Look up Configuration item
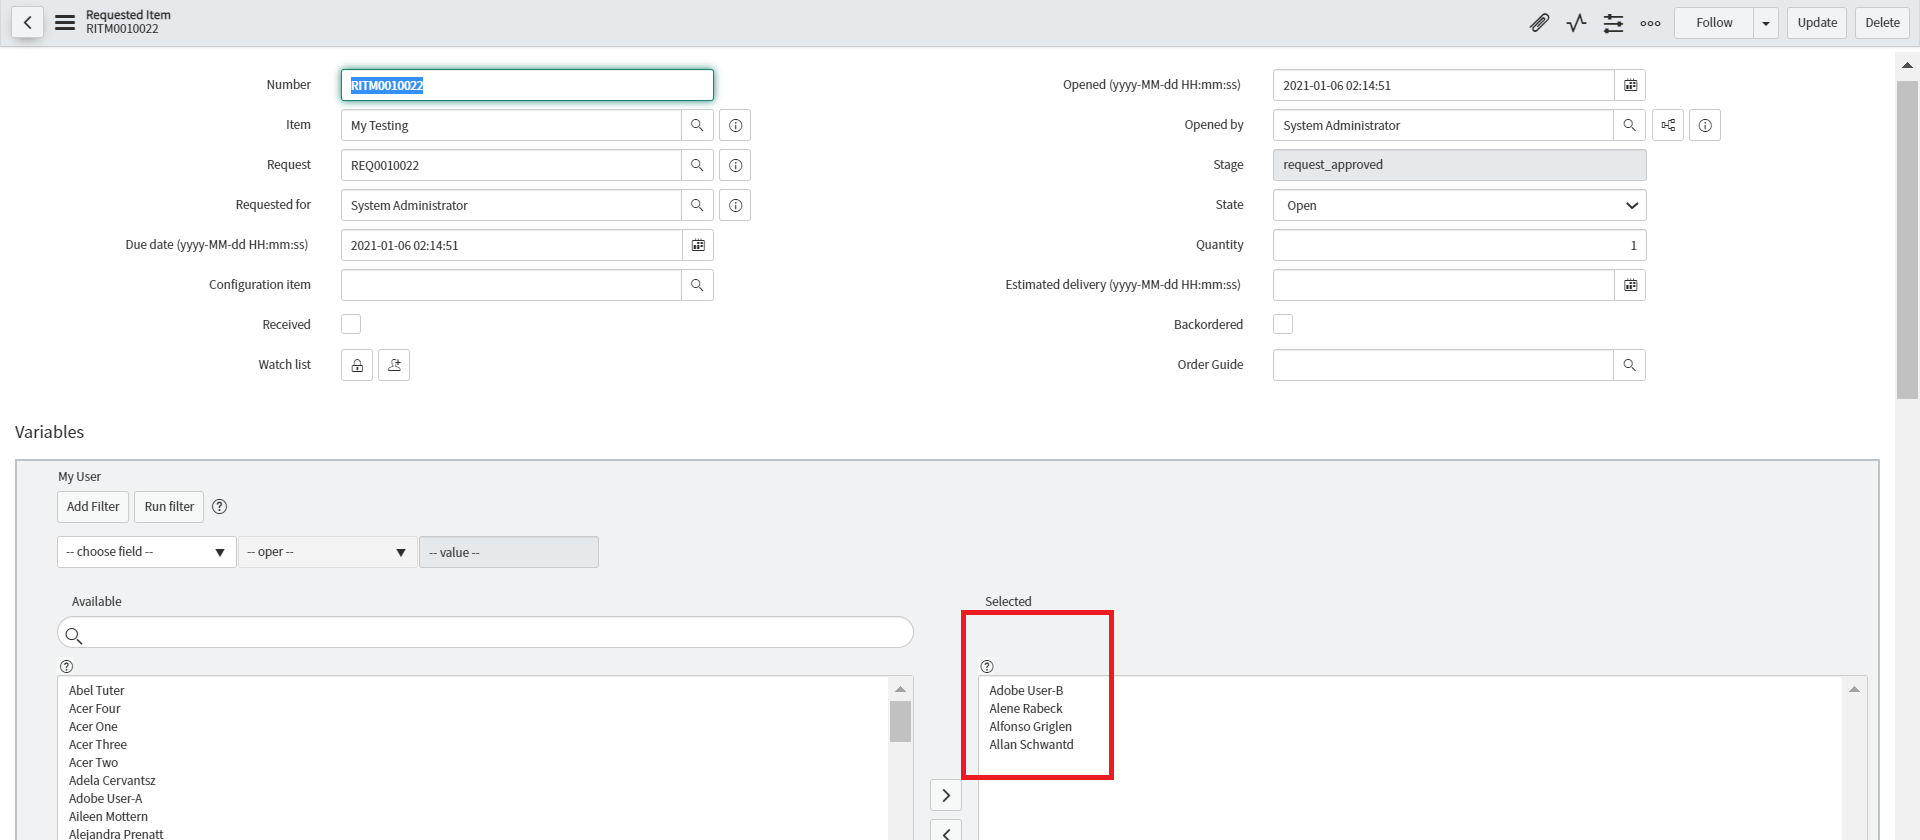The height and width of the screenshot is (840, 1920). (x=697, y=285)
